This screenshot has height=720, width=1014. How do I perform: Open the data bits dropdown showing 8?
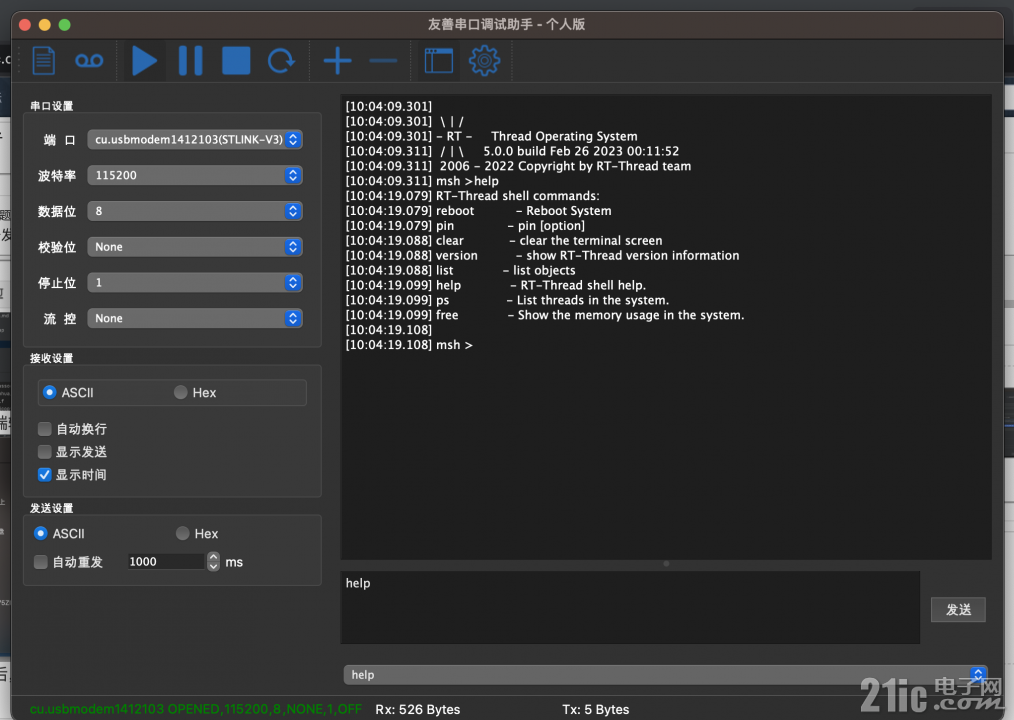coord(195,211)
